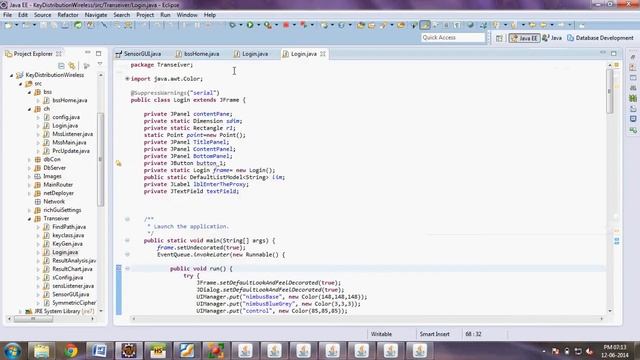Open the Help menu

(x=210, y=15)
